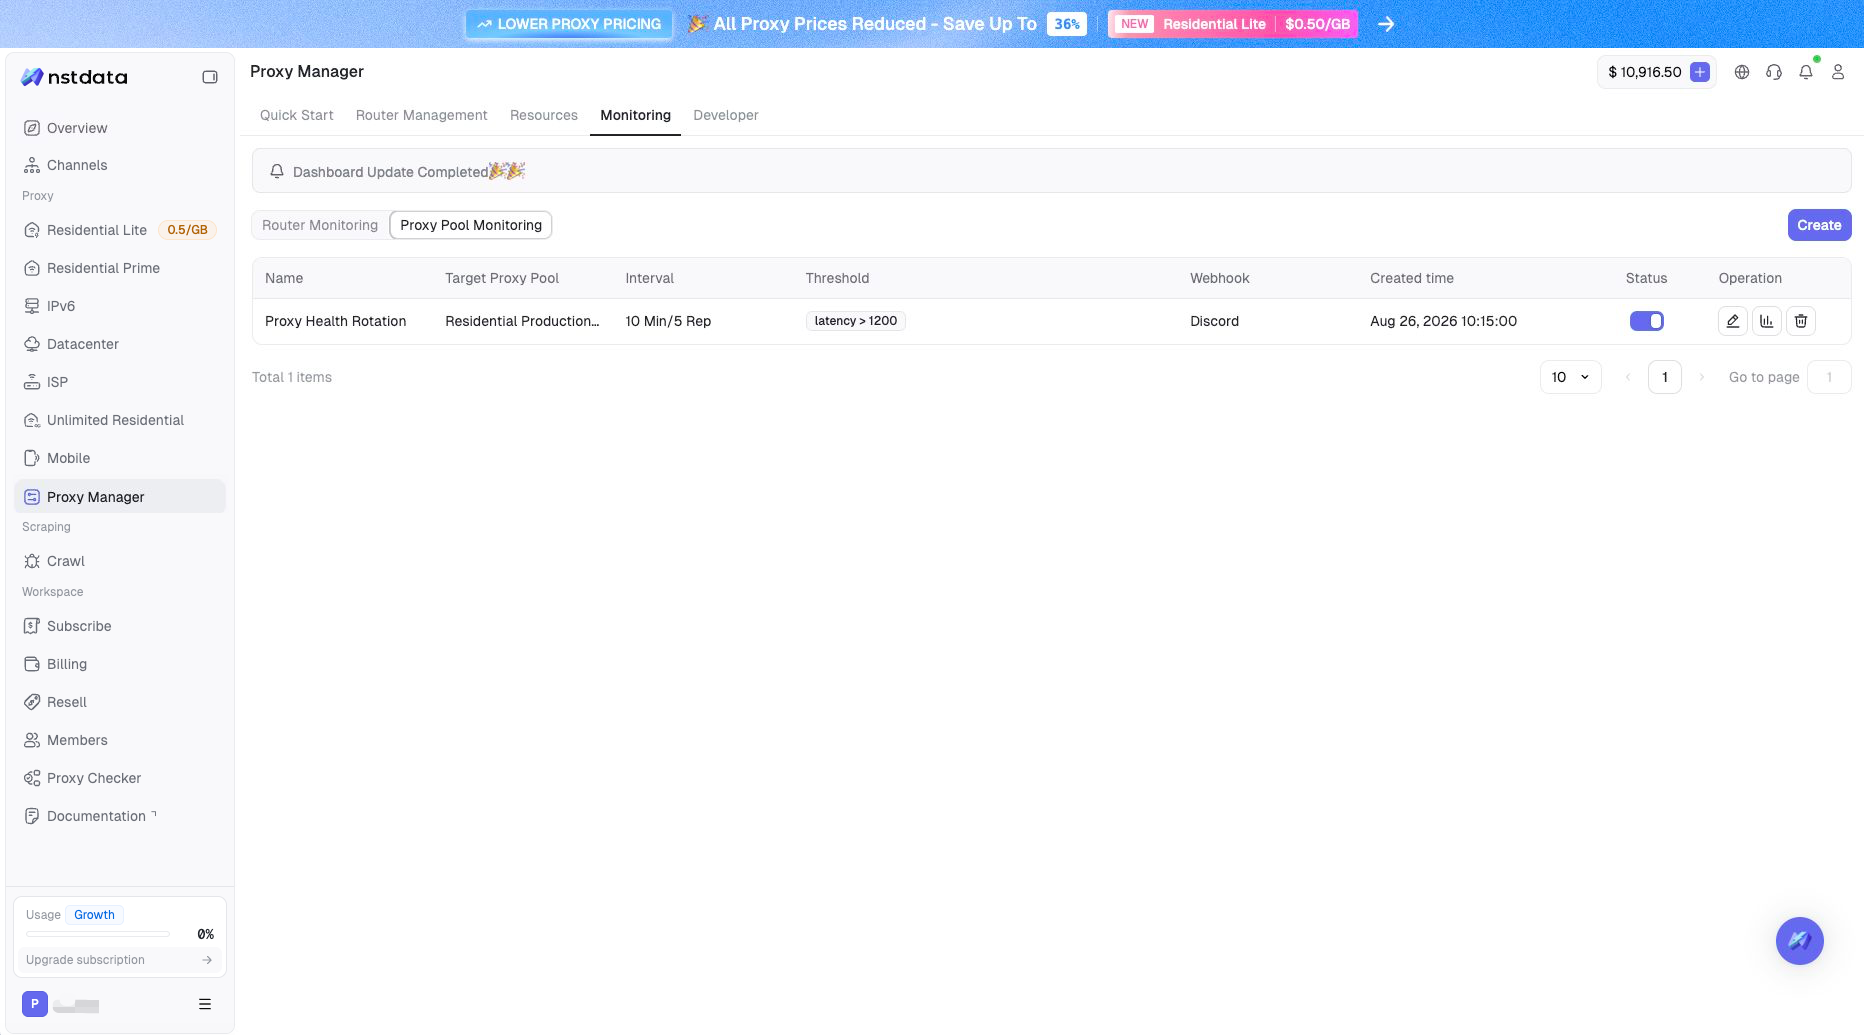
Task: Open Datacenter in sidebar
Action: click(120, 344)
